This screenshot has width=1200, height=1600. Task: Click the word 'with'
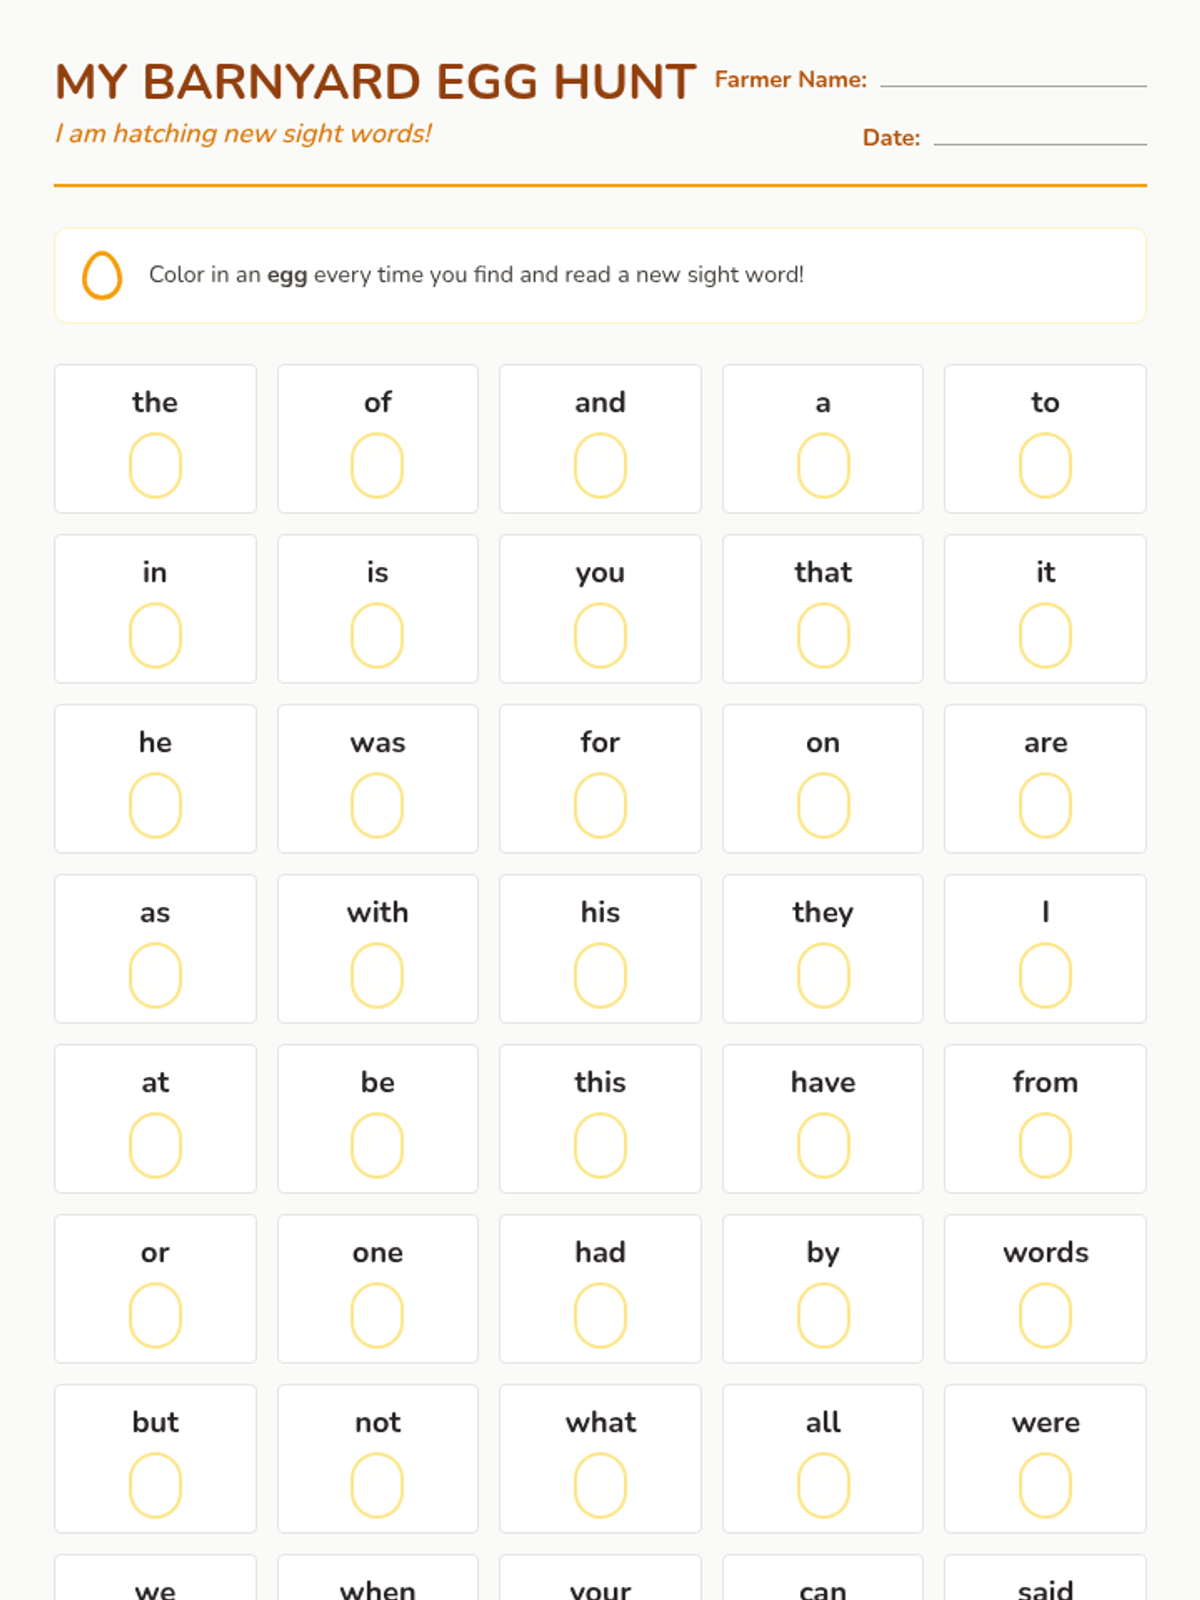tap(377, 912)
